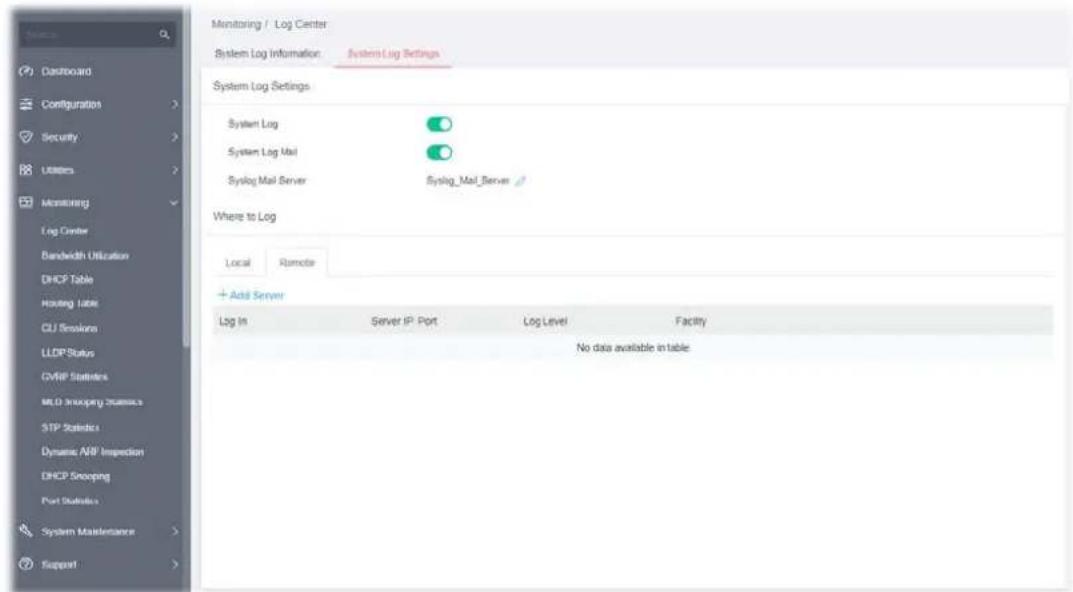Image resolution: width=1073 pixels, height=592 pixels.
Task: Click the Server IP: Port column header
Action: (x=404, y=321)
